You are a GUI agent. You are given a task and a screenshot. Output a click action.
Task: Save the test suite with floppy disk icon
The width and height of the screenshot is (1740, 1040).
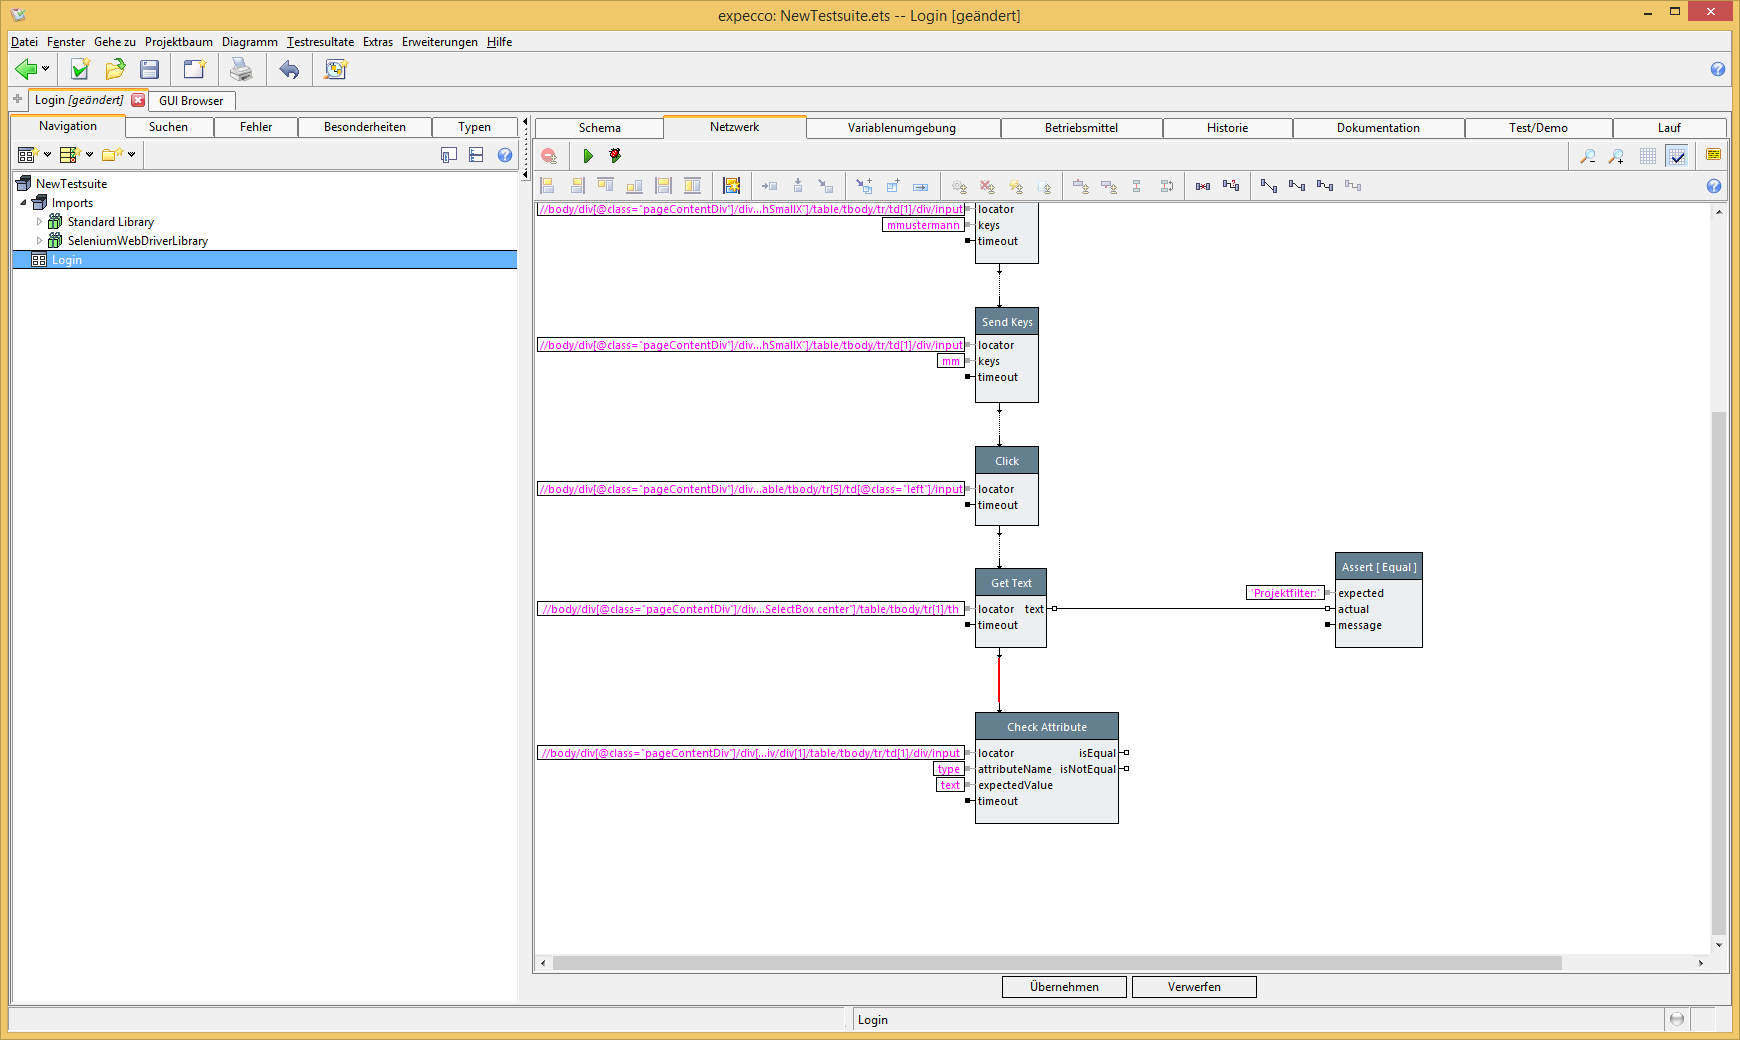click(x=150, y=69)
